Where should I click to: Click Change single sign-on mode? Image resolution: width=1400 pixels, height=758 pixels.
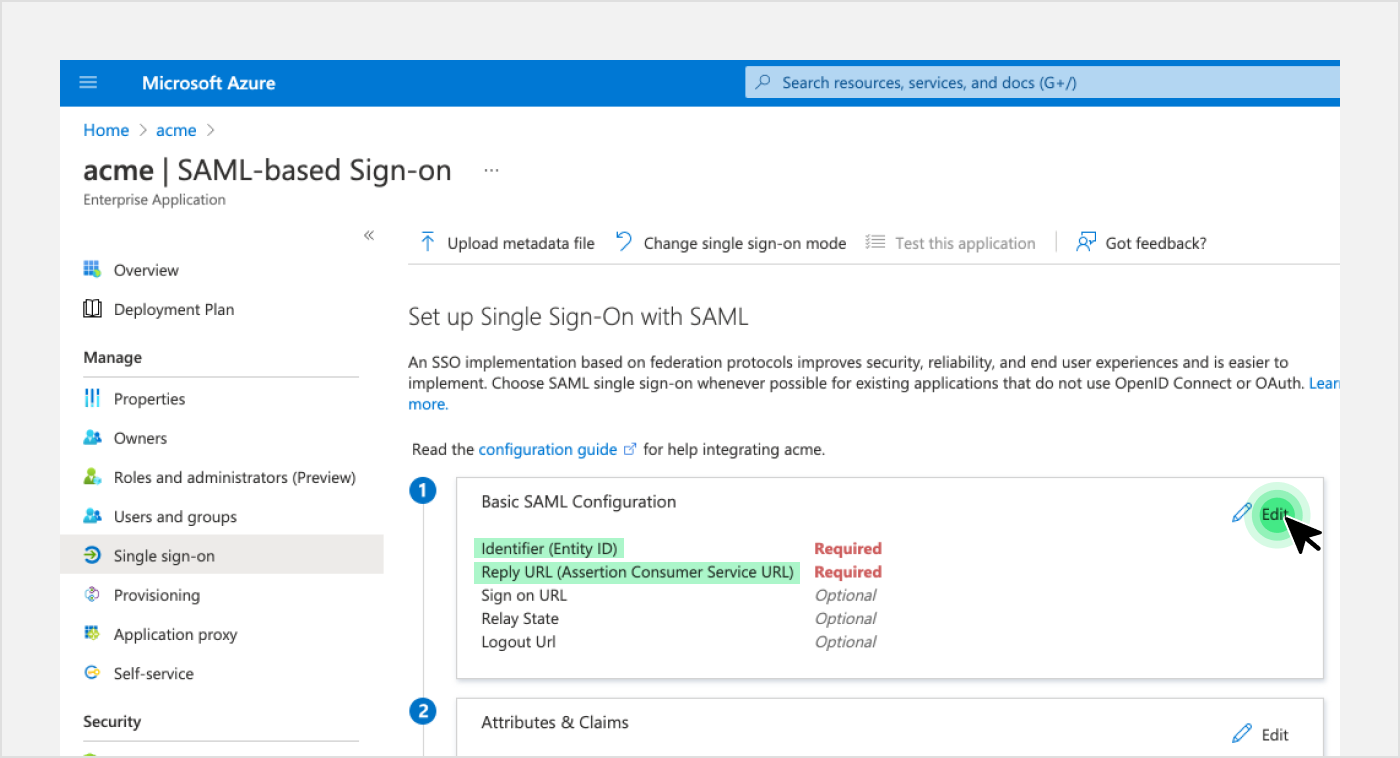pos(731,243)
